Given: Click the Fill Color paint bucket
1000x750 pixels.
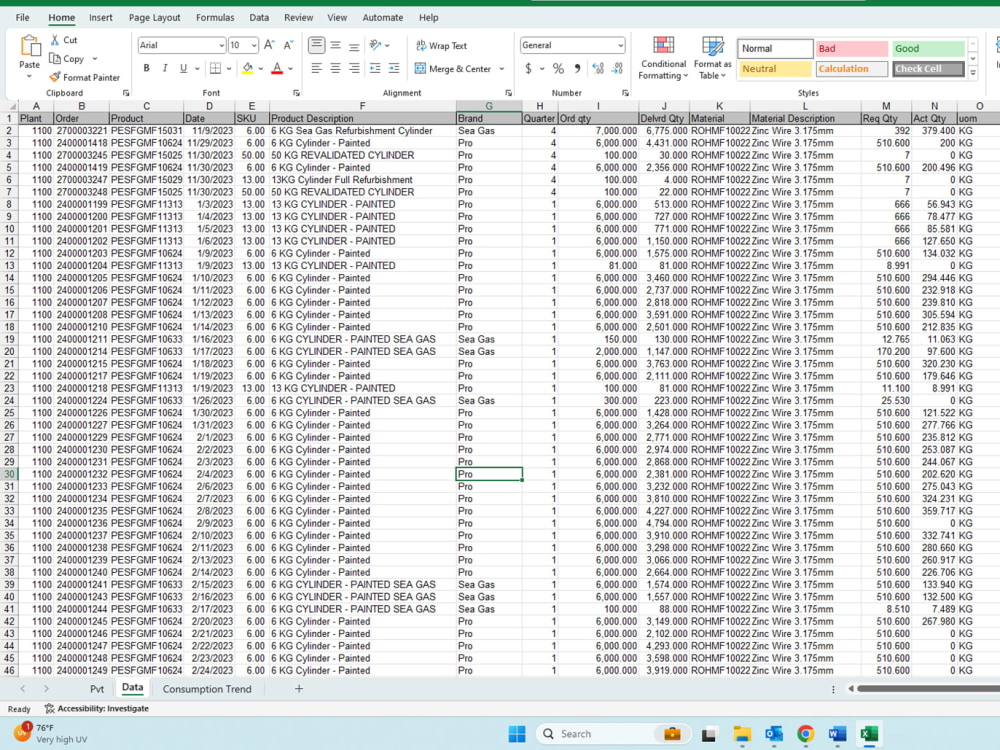Looking at the screenshot, I should click(247, 68).
